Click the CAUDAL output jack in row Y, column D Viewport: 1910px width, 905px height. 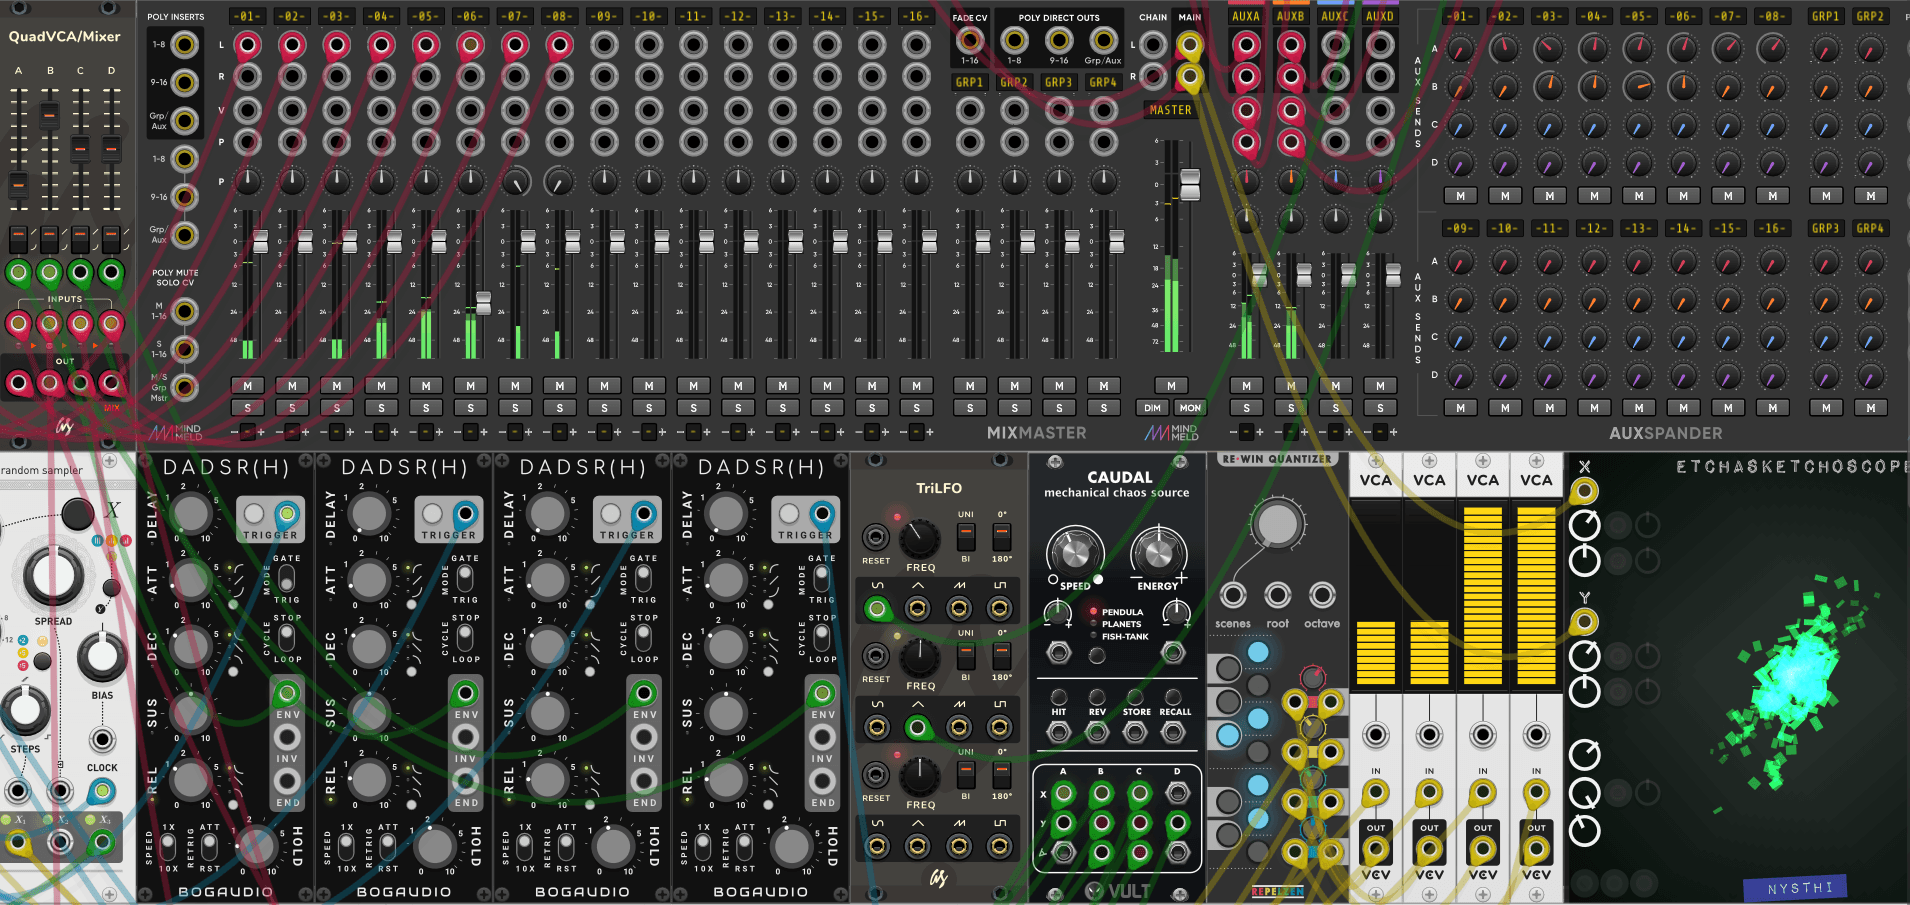1178,823
